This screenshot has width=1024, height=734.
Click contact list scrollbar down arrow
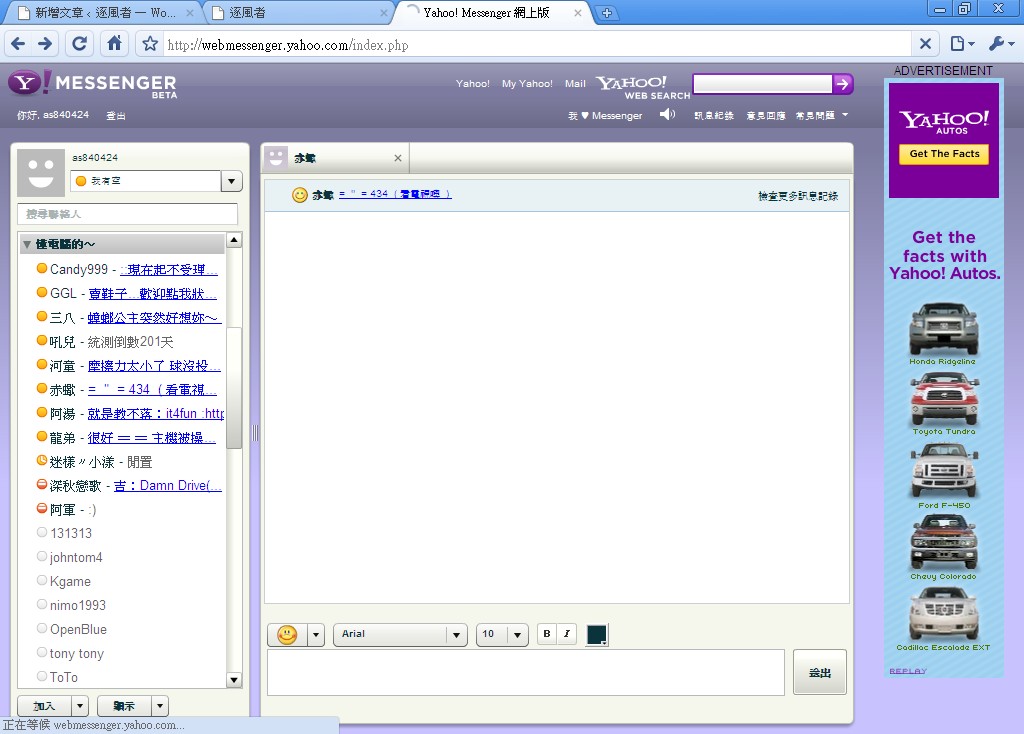tap(234, 680)
